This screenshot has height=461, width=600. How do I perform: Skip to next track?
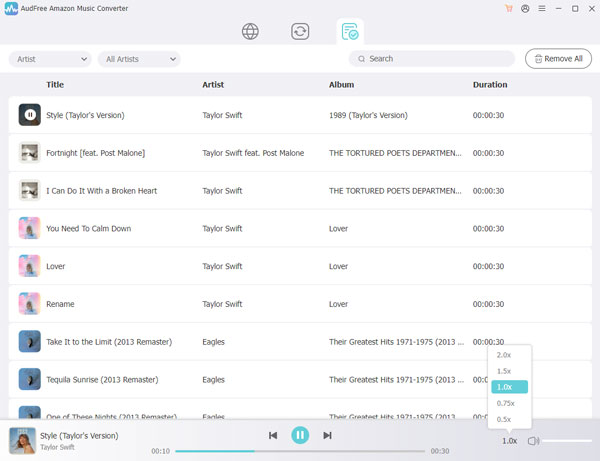(327, 435)
